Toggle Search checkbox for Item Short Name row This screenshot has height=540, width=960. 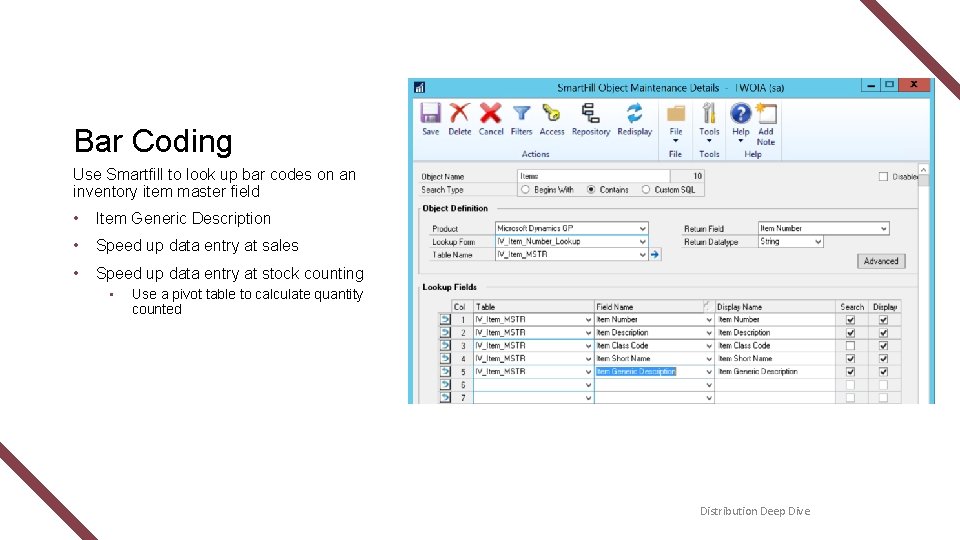coord(850,358)
